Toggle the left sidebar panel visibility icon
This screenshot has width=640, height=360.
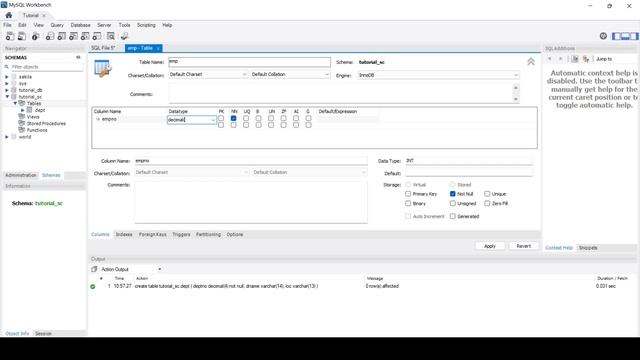pos(616,36)
